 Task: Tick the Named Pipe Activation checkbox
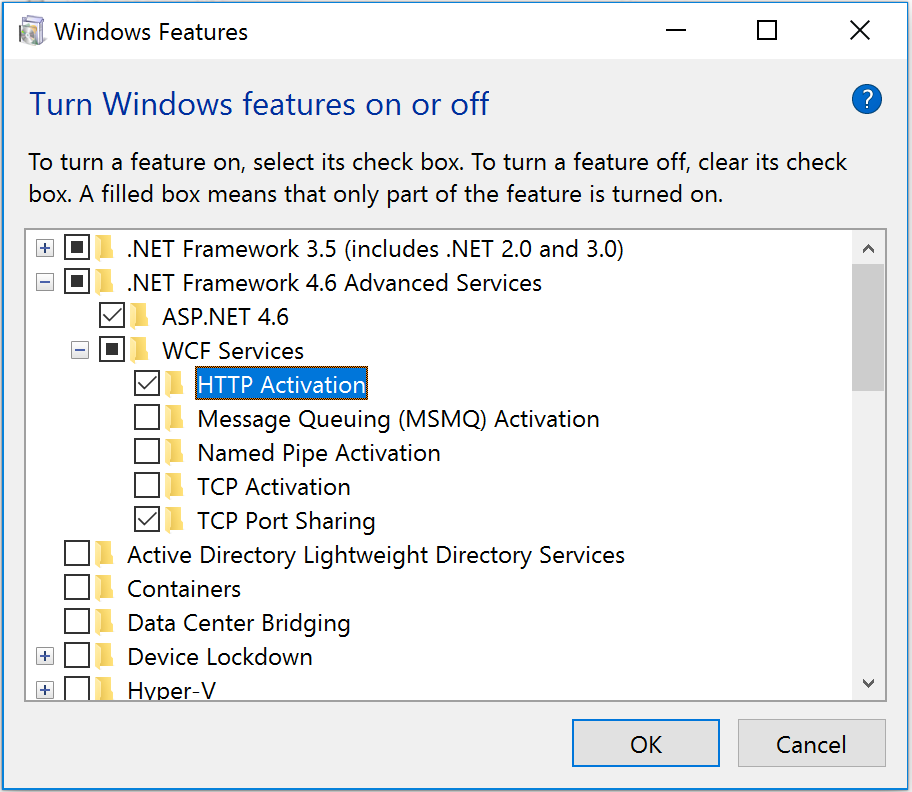point(147,452)
